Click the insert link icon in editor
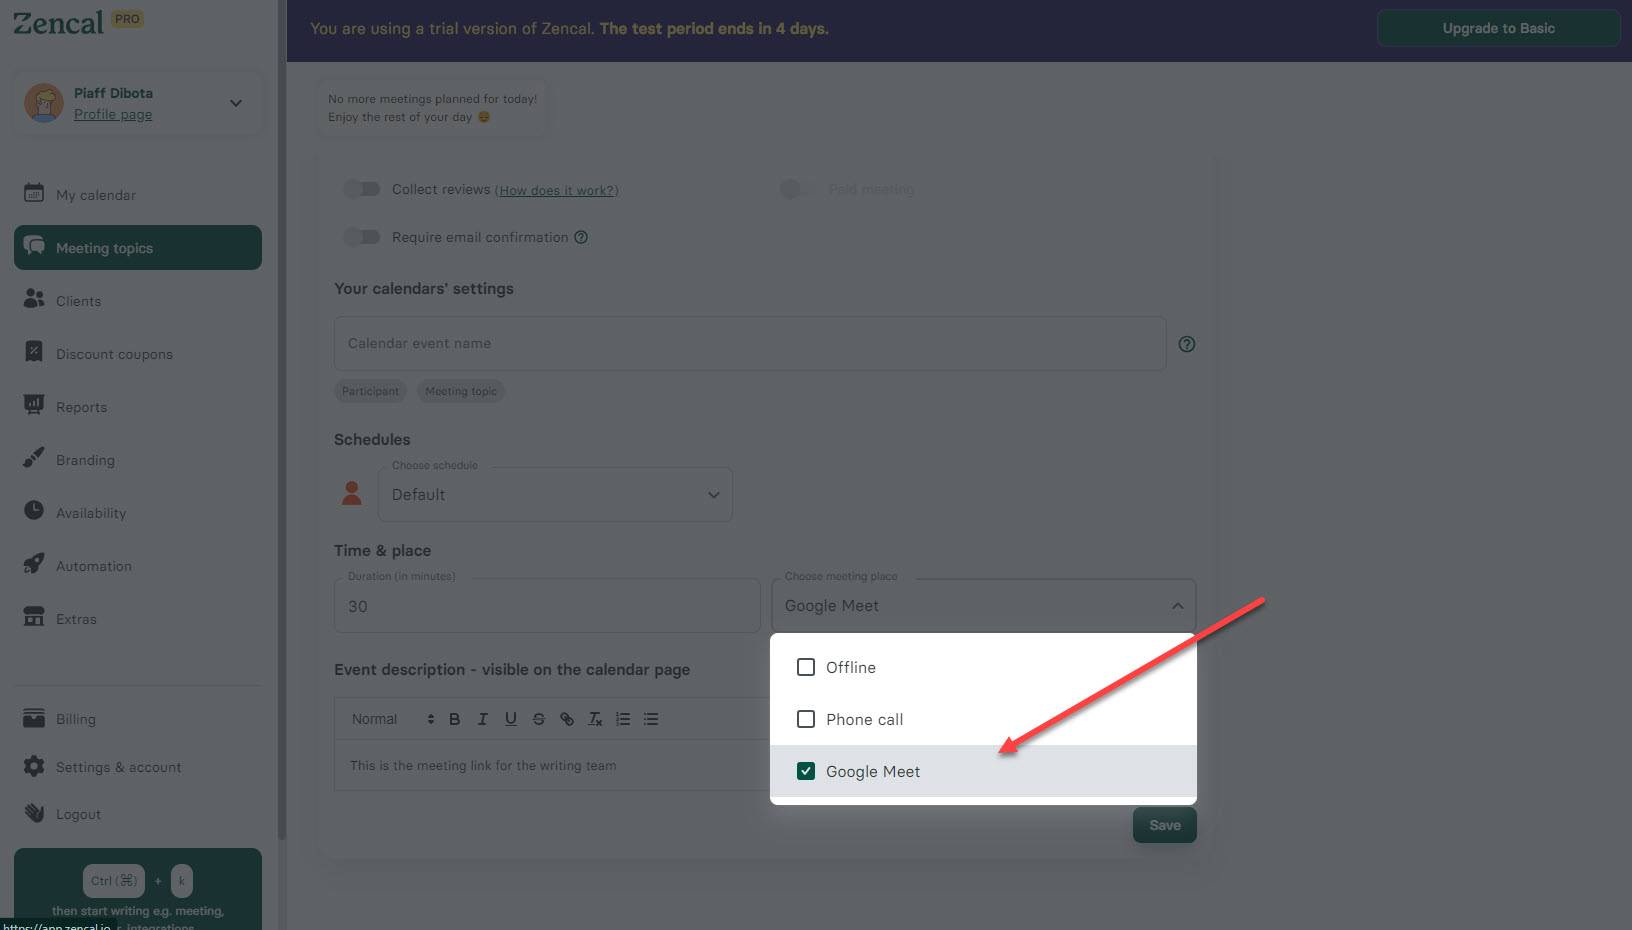 click(x=566, y=718)
